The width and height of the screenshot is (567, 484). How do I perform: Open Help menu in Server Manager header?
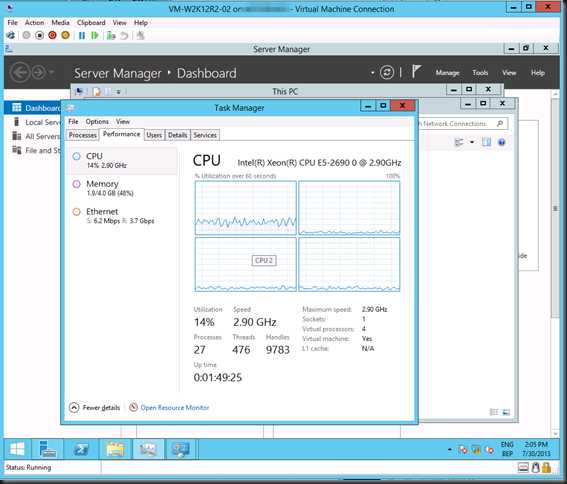pos(538,73)
